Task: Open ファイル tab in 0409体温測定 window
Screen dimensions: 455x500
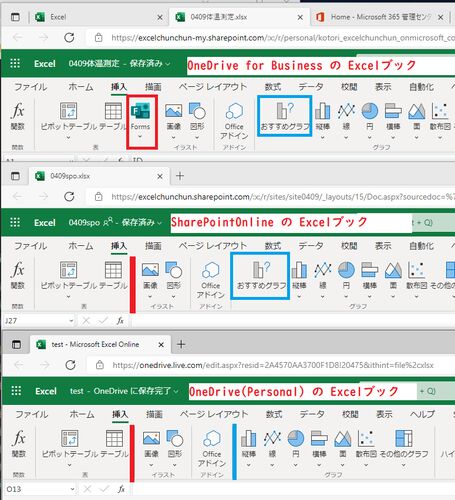Action: (31, 87)
